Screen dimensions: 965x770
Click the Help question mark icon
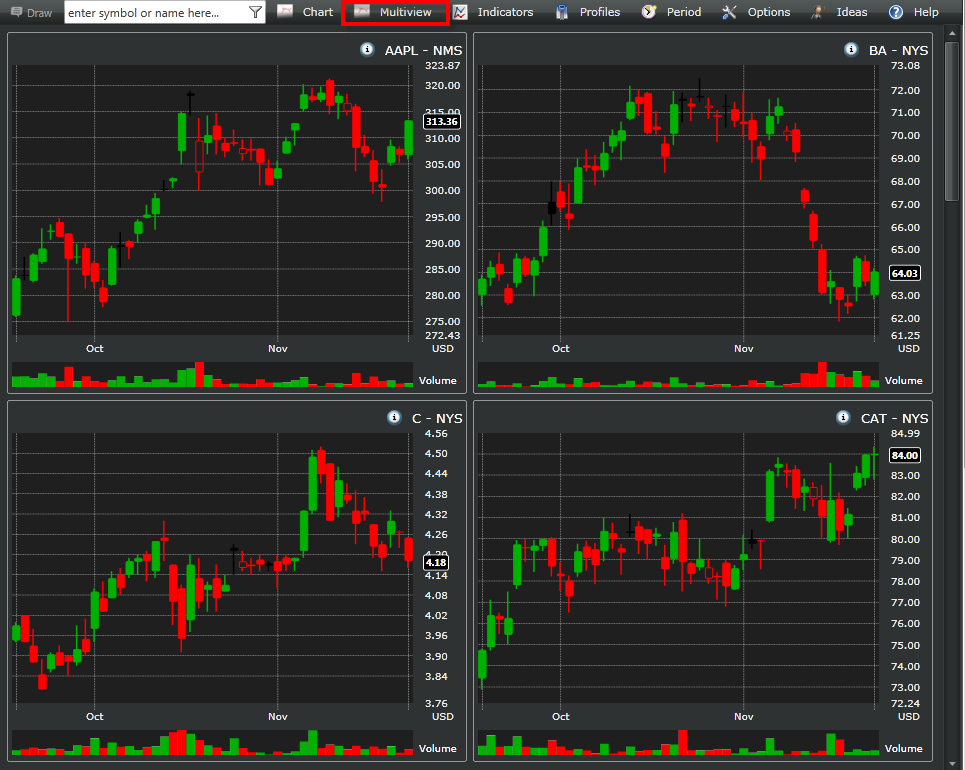click(x=896, y=12)
